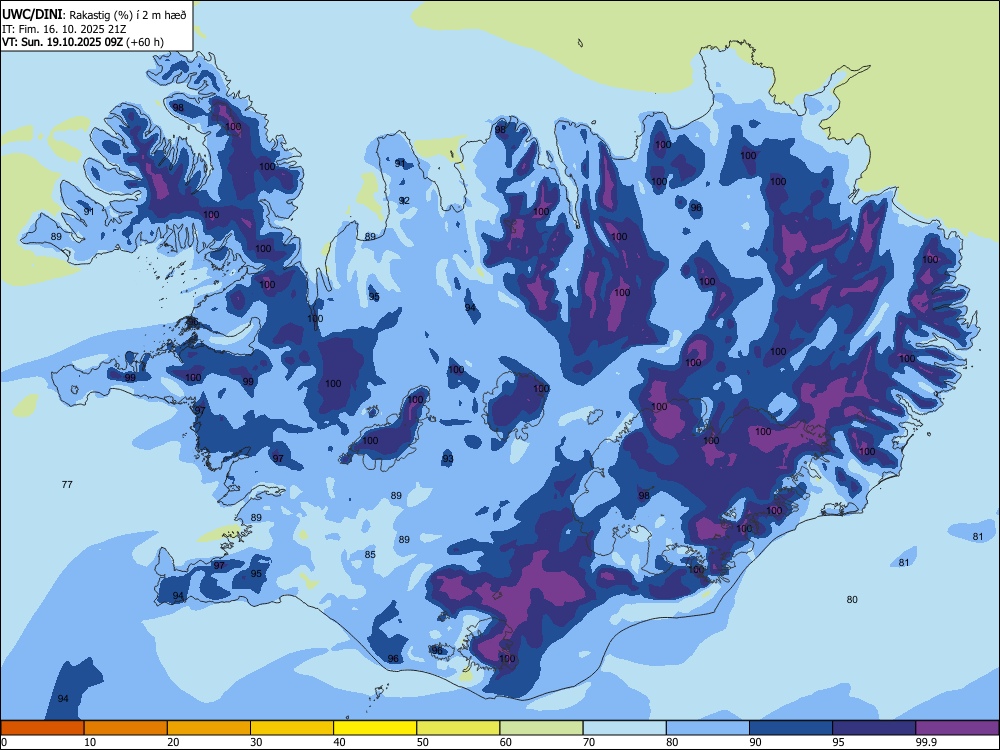Select the golden 30–40 legend swatch
The image size is (1000, 750).
292,728
